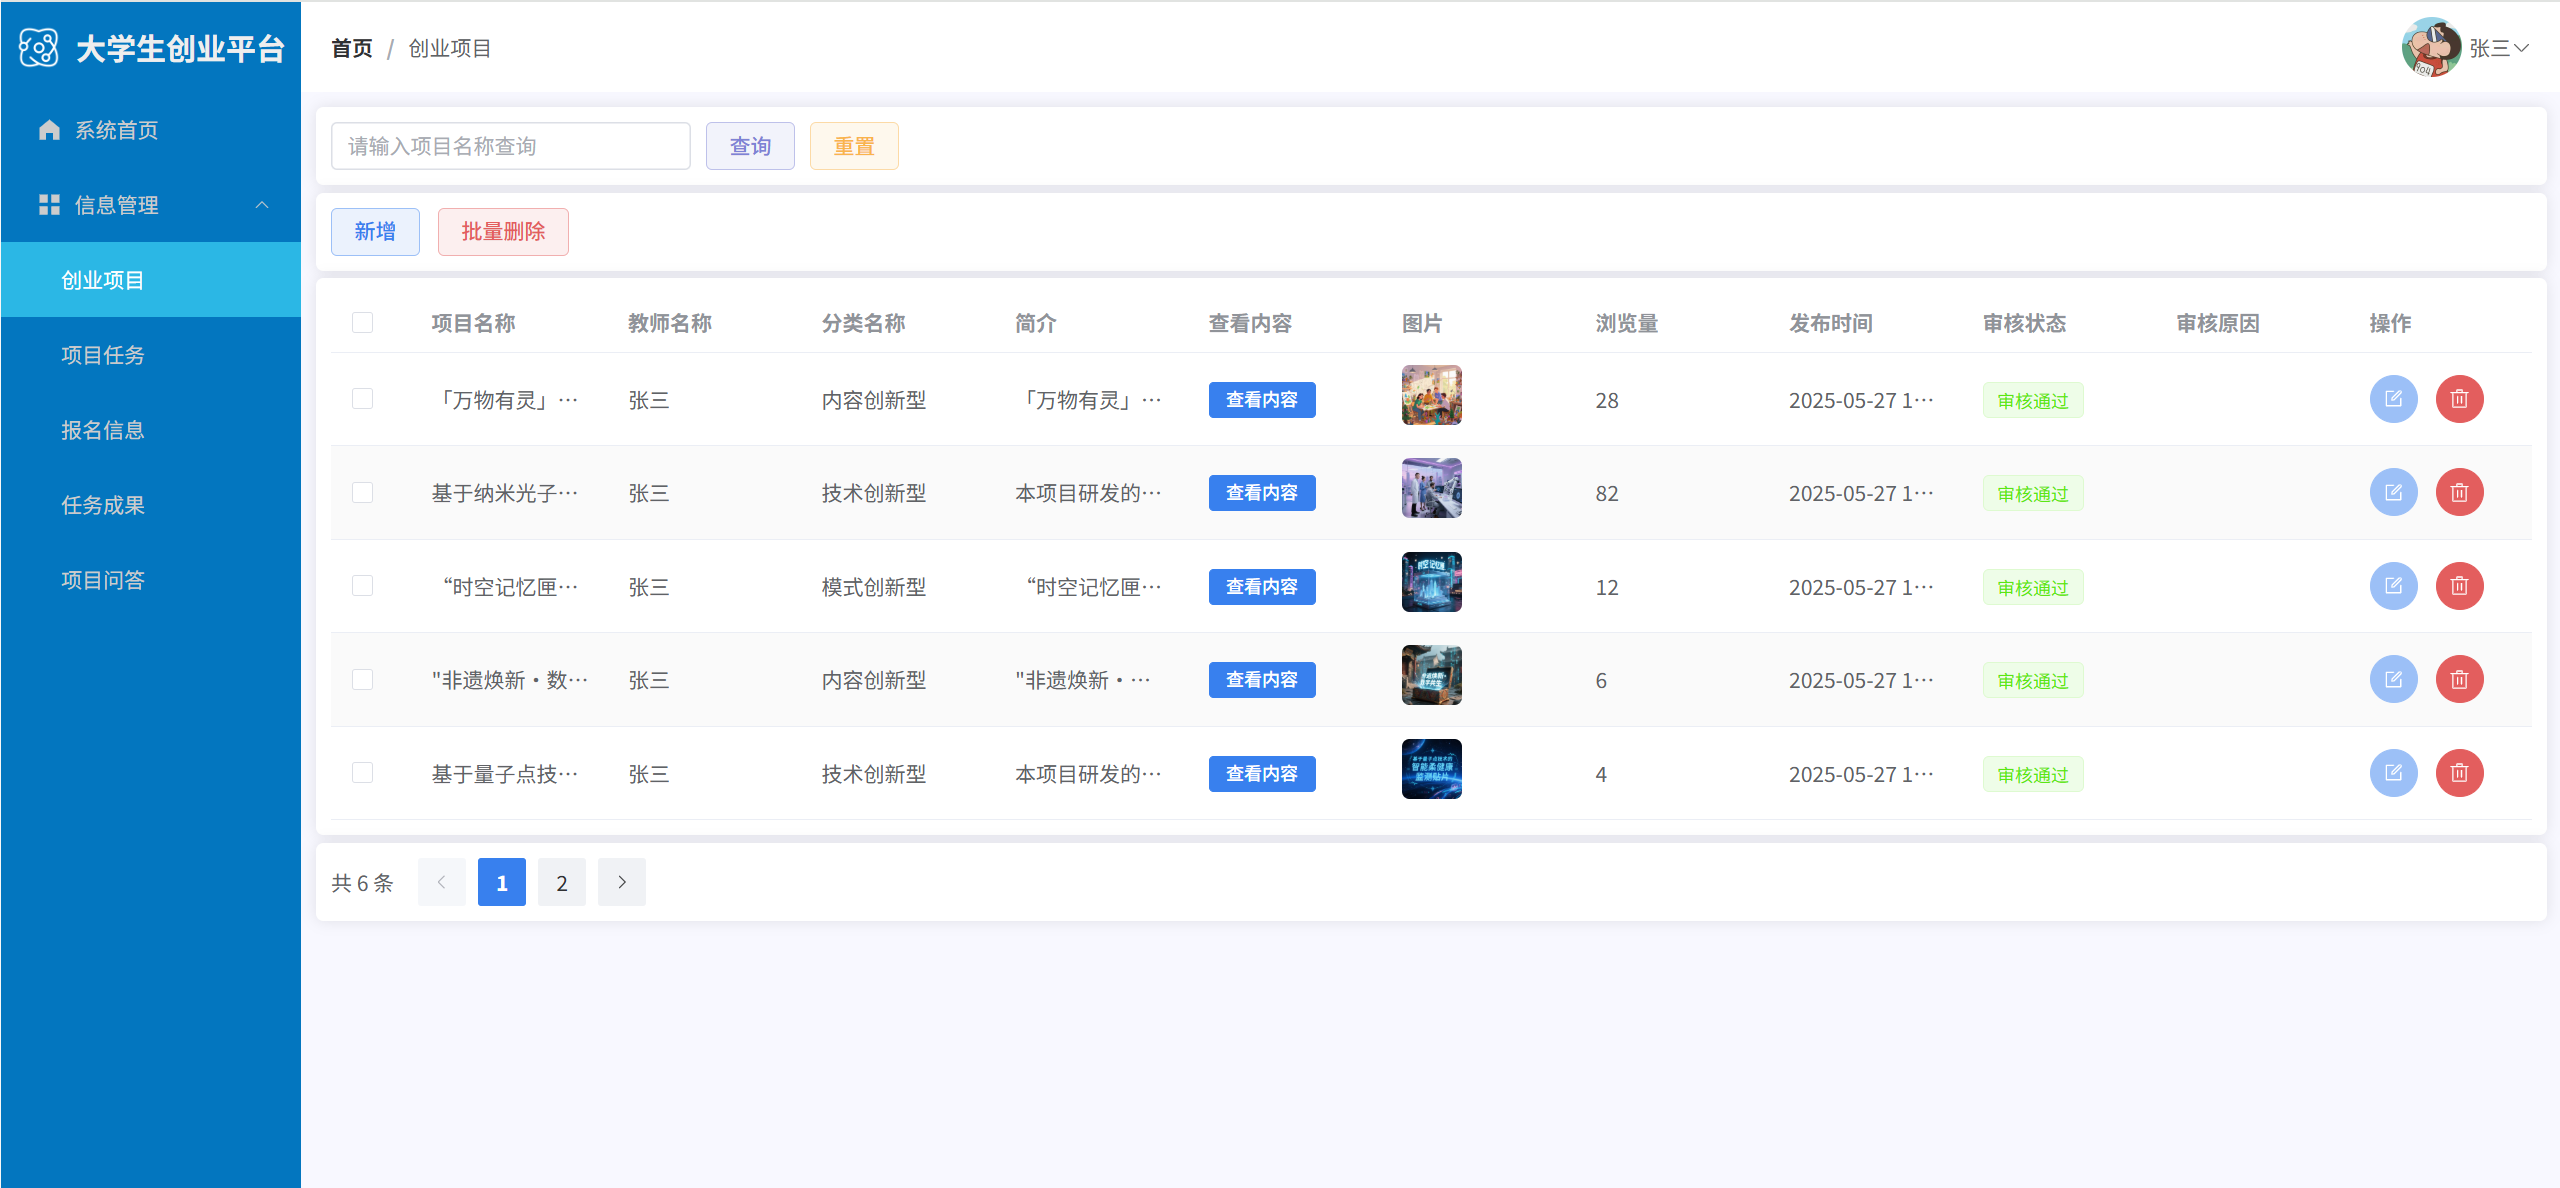The width and height of the screenshot is (2560, 1188).
Task: Click 查看内容 for the 基于纳米光子 project
Action: tap(1261, 493)
